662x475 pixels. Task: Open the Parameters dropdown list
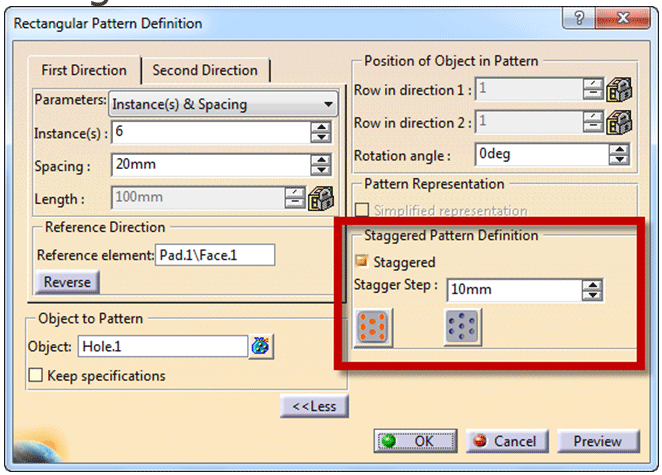click(222, 103)
